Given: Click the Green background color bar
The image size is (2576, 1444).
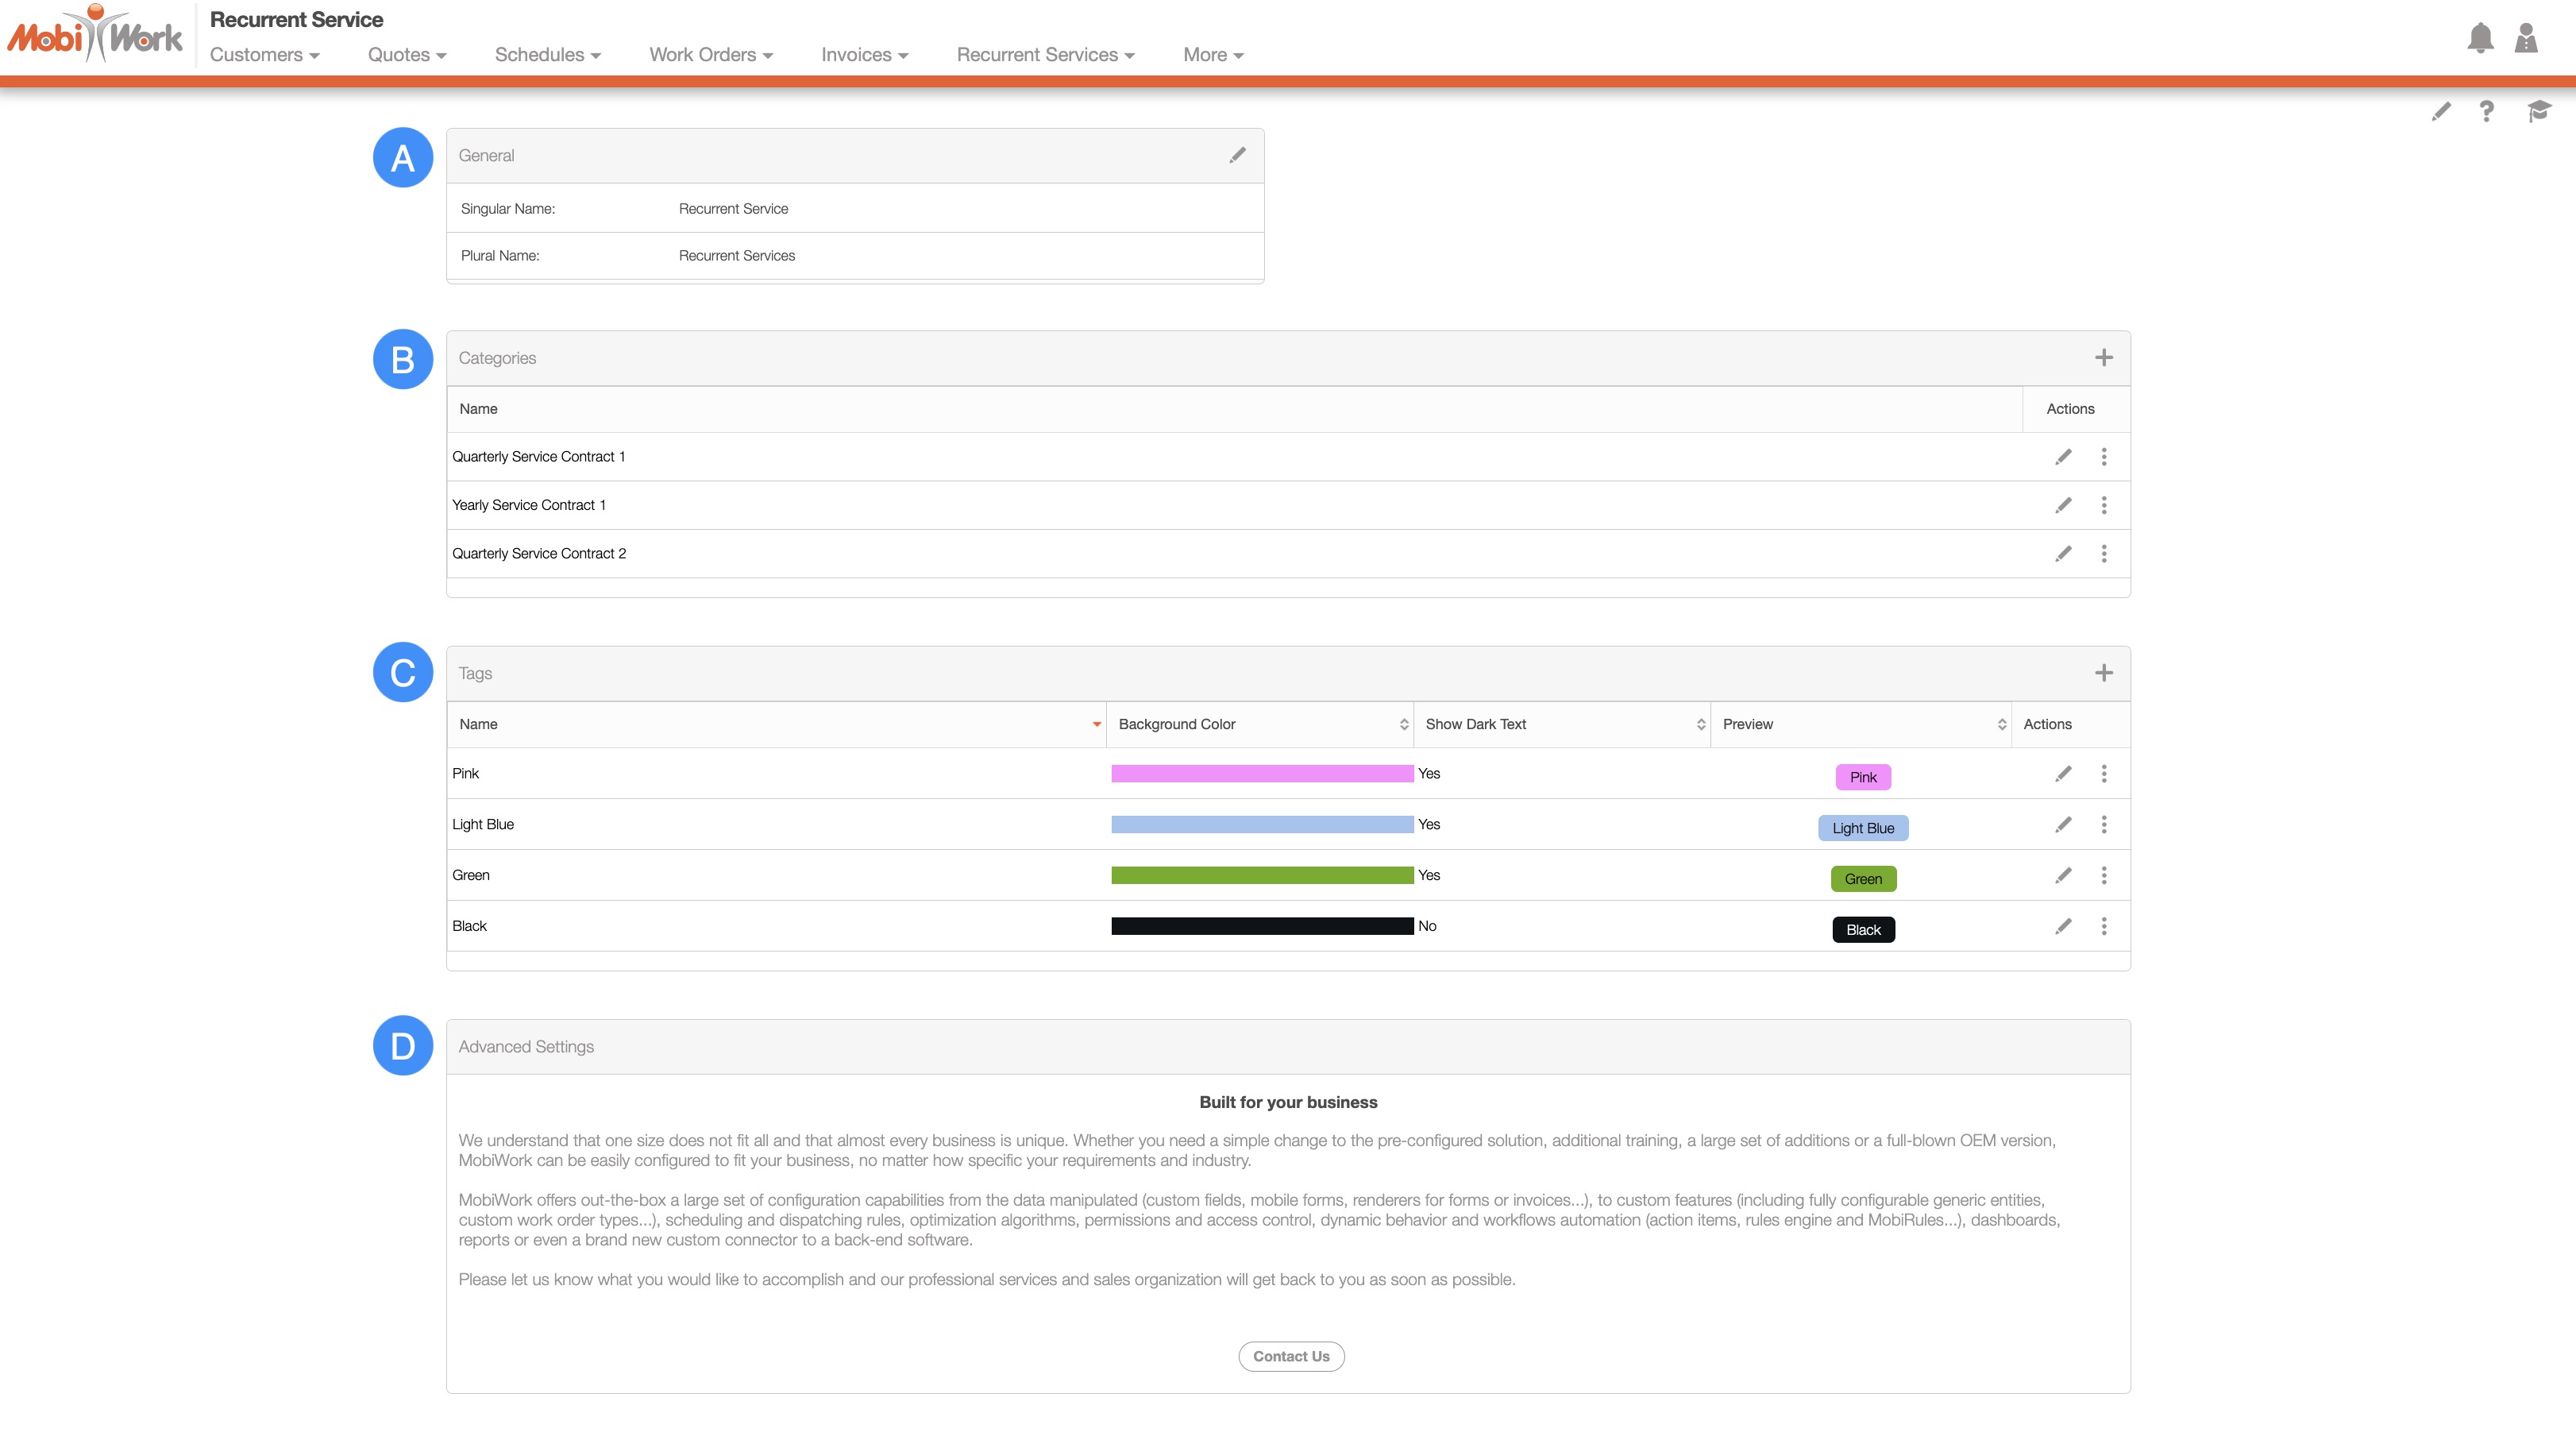Looking at the screenshot, I should (x=1261, y=875).
